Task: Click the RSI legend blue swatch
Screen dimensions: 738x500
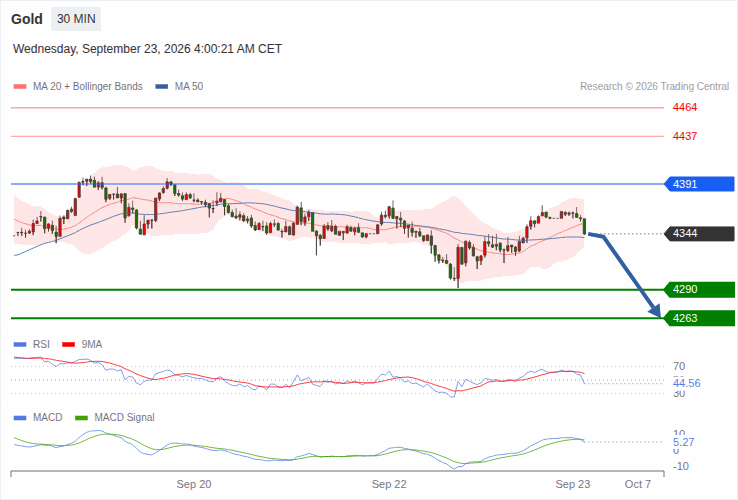Action: [x=20, y=345]
